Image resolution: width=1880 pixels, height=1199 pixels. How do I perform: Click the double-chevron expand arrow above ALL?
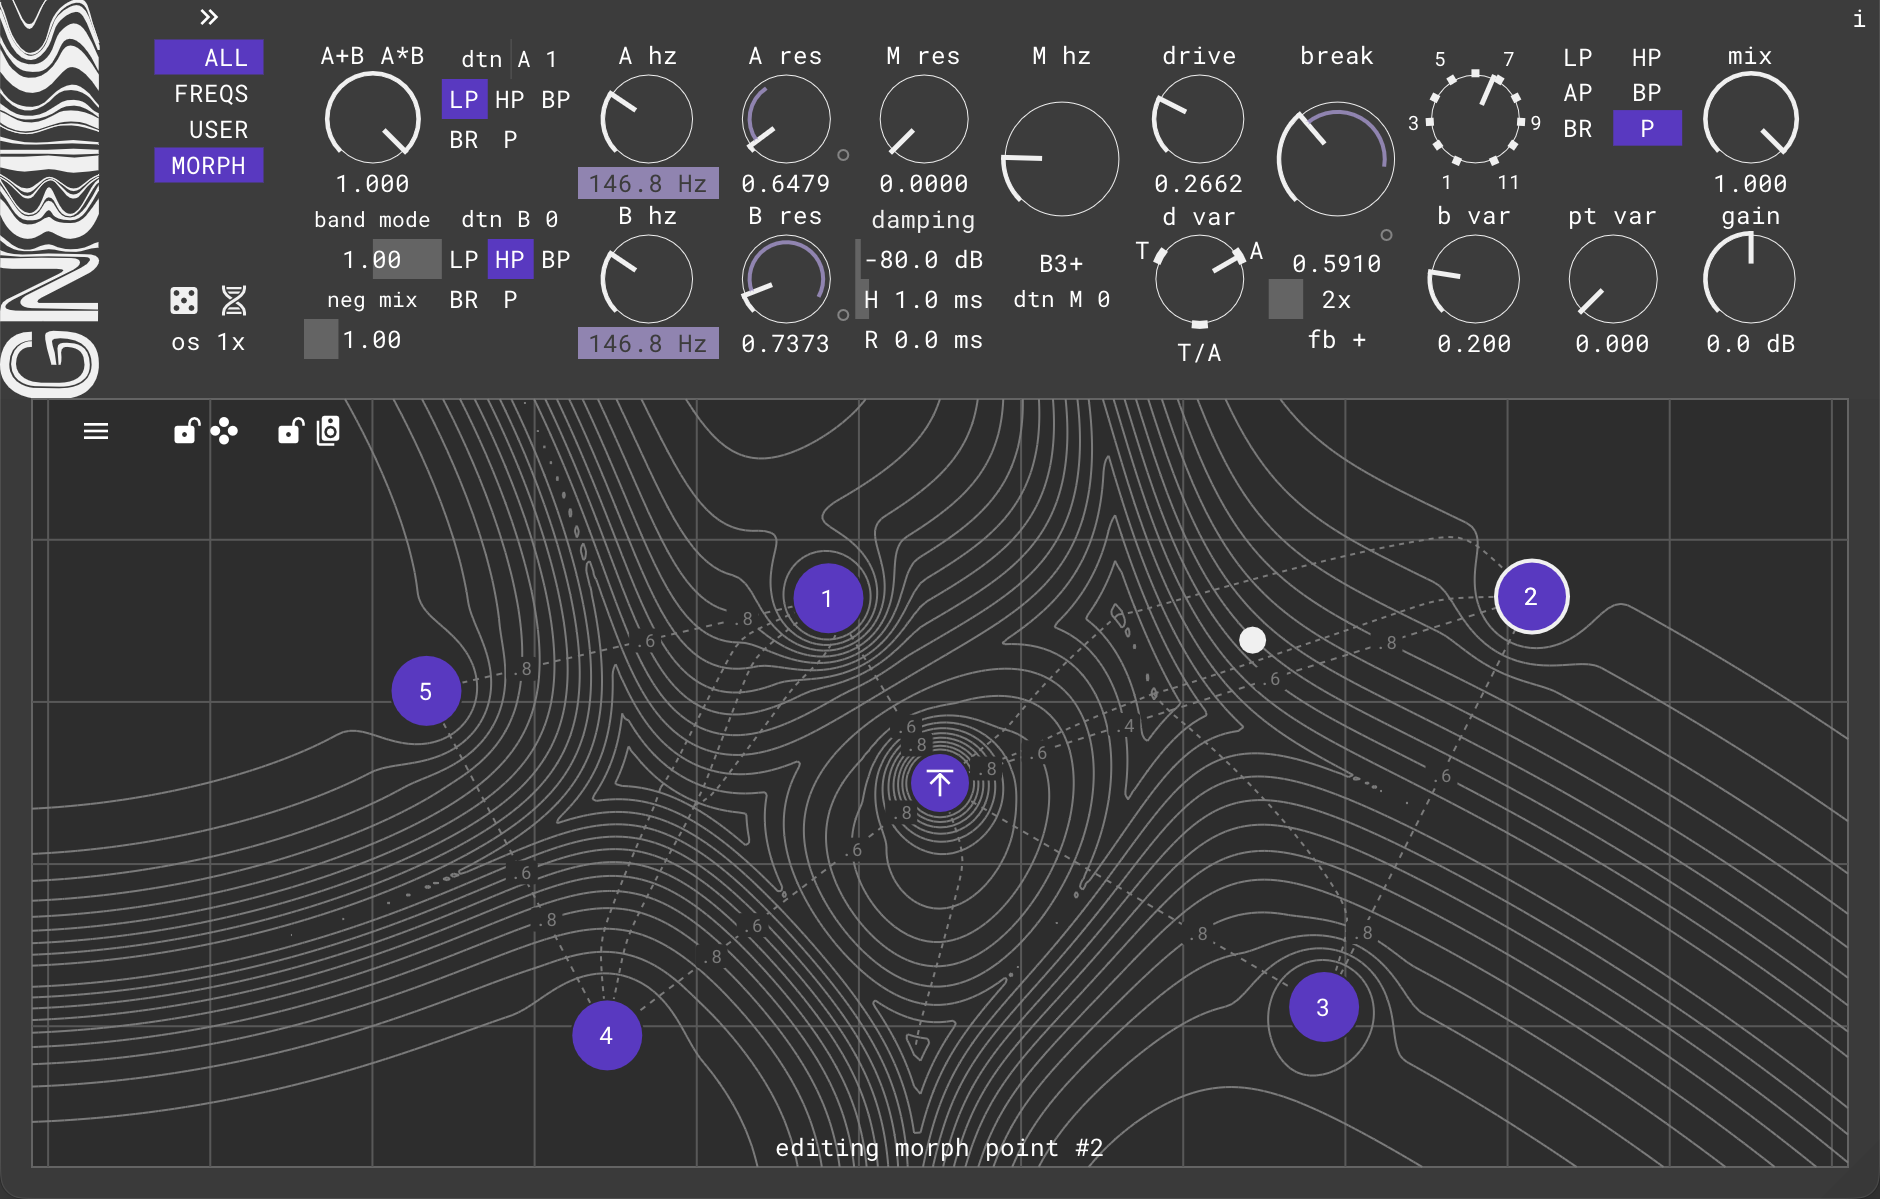point(208,17)
